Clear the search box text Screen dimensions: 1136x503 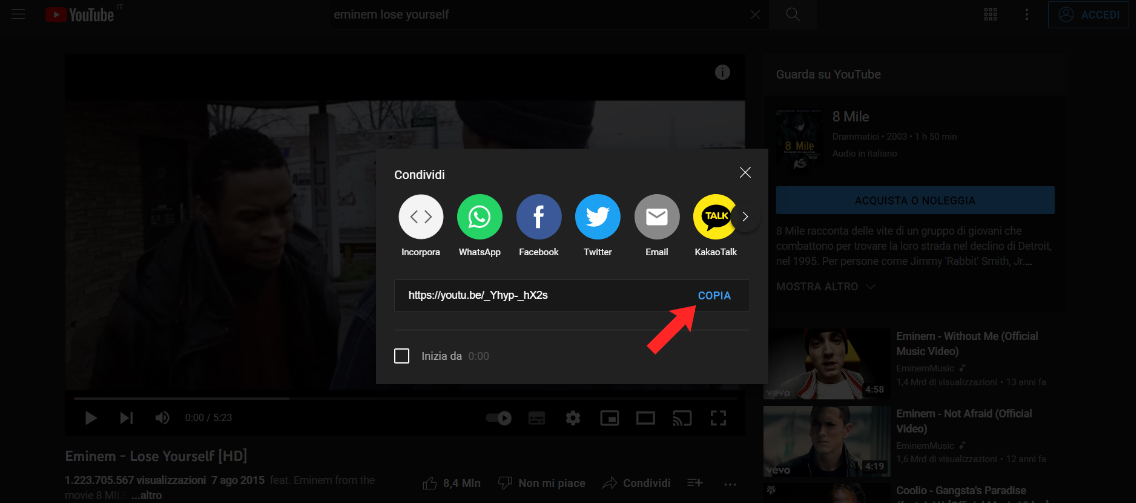pyautogui.click(x=755, y=14)
